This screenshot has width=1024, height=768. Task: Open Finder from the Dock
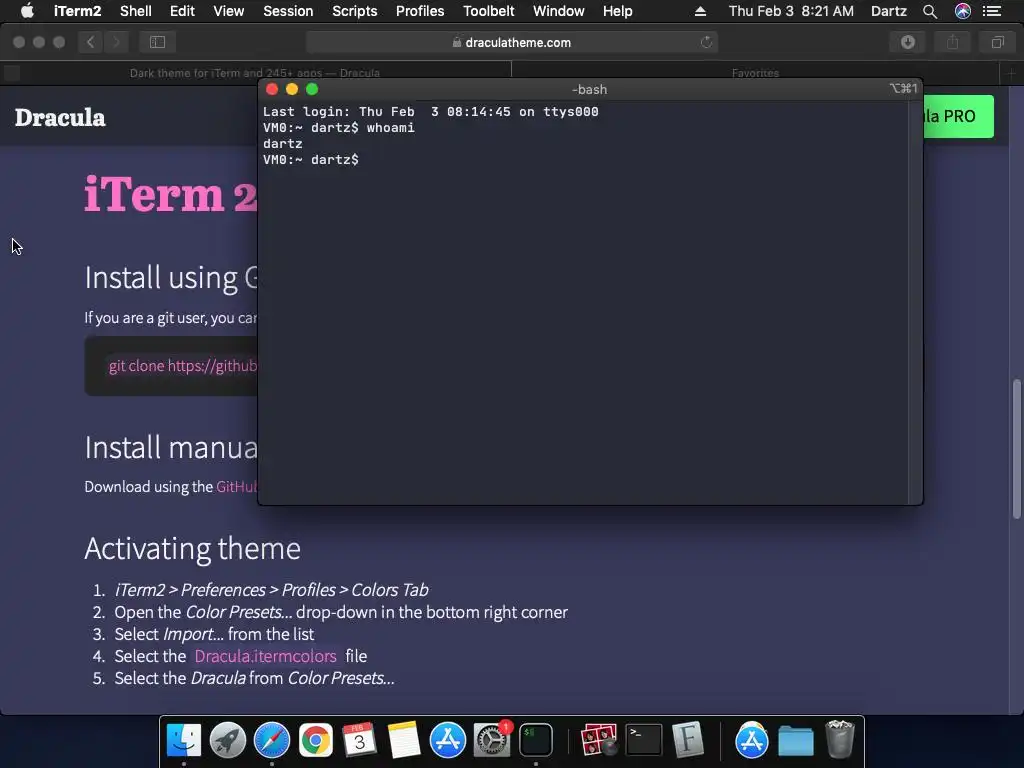tap(184, 740)
